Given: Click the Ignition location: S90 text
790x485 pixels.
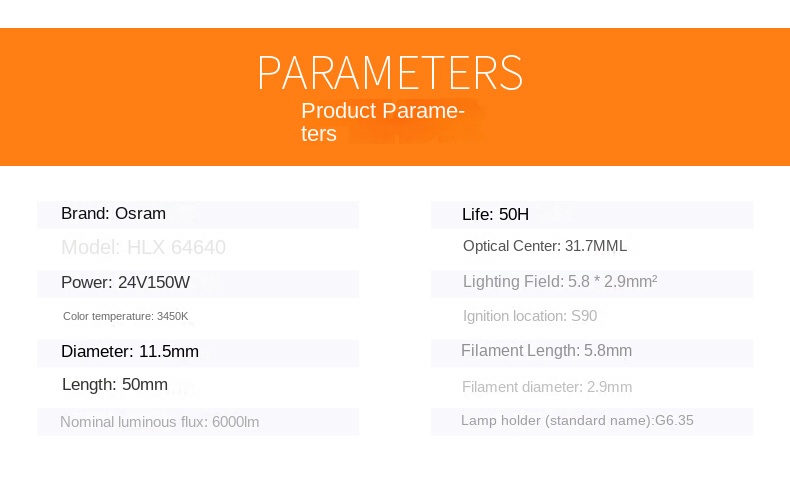Looking at the screenshot, I should click(x=530, y=316).
